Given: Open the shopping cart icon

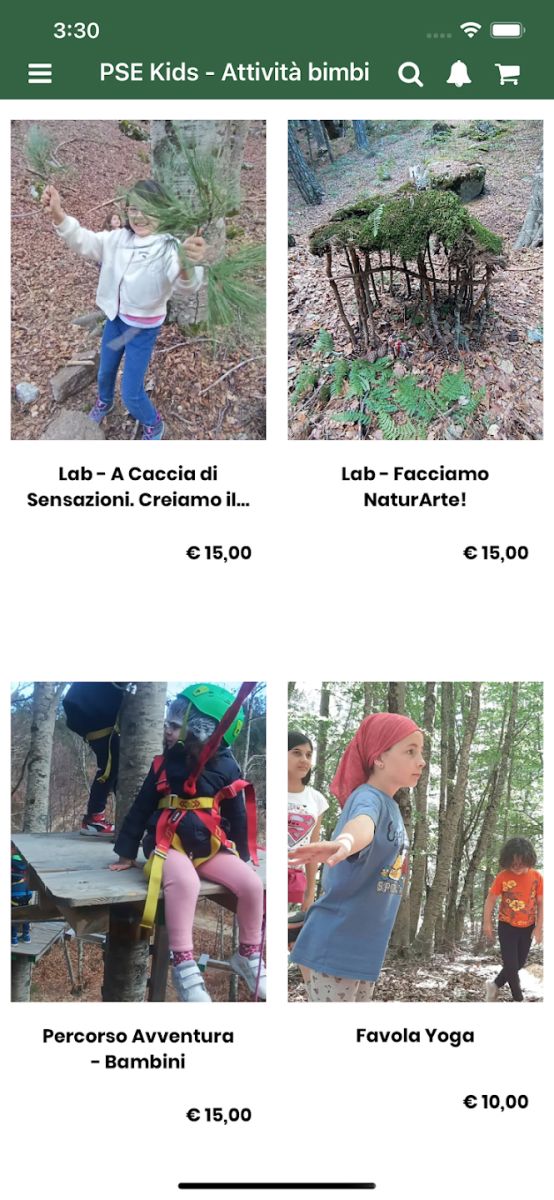Looking at the screenshot, I should tap(507, 74).
